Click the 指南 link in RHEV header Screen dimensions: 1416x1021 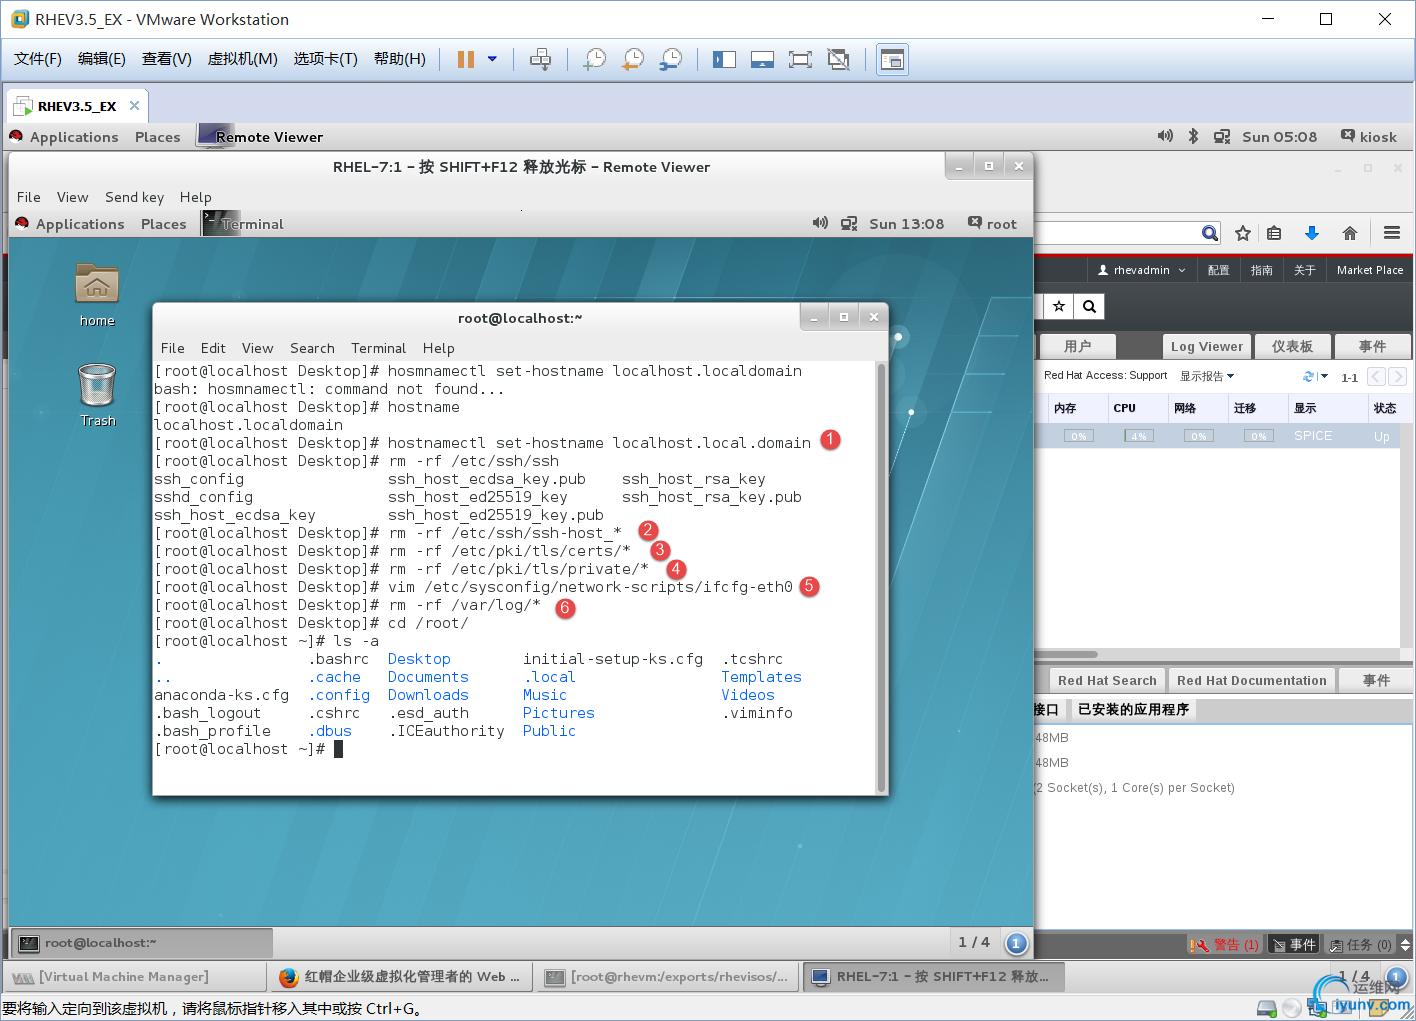coord(1262,270)
